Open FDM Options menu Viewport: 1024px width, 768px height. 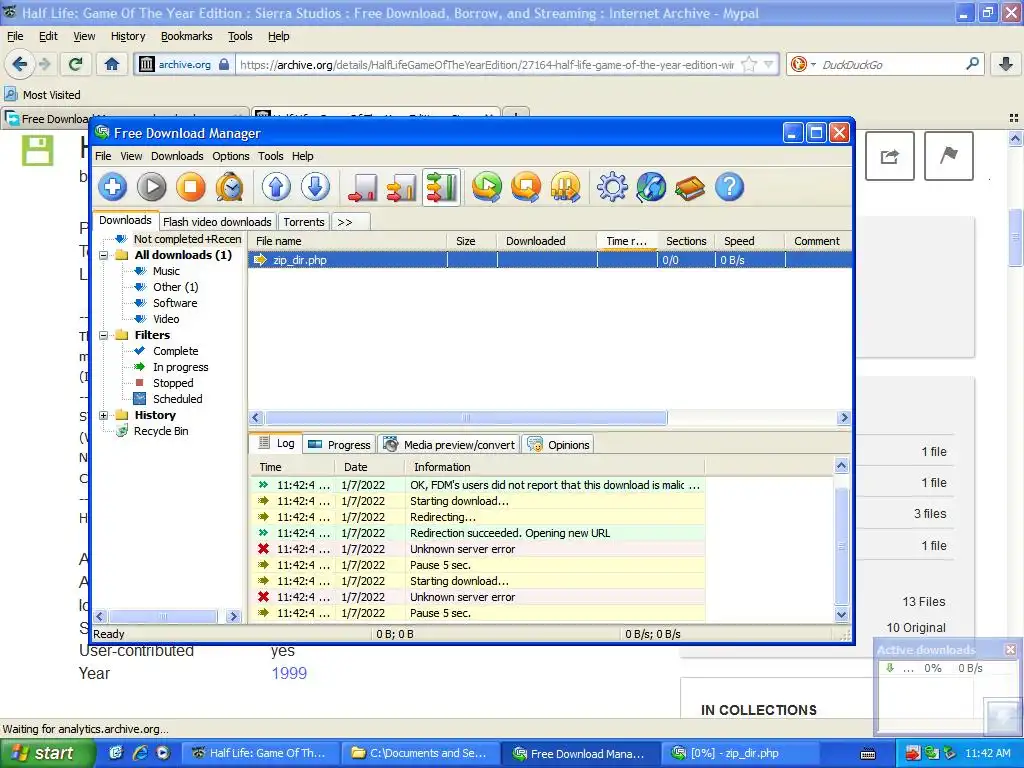pyautogui.click(x=231, y=156)
